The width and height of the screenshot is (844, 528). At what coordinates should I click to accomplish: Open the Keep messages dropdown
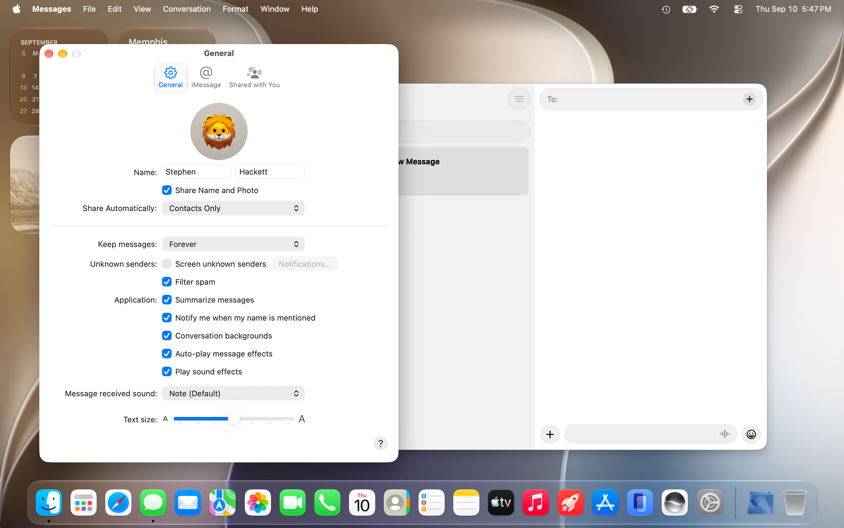pos(233,244)
